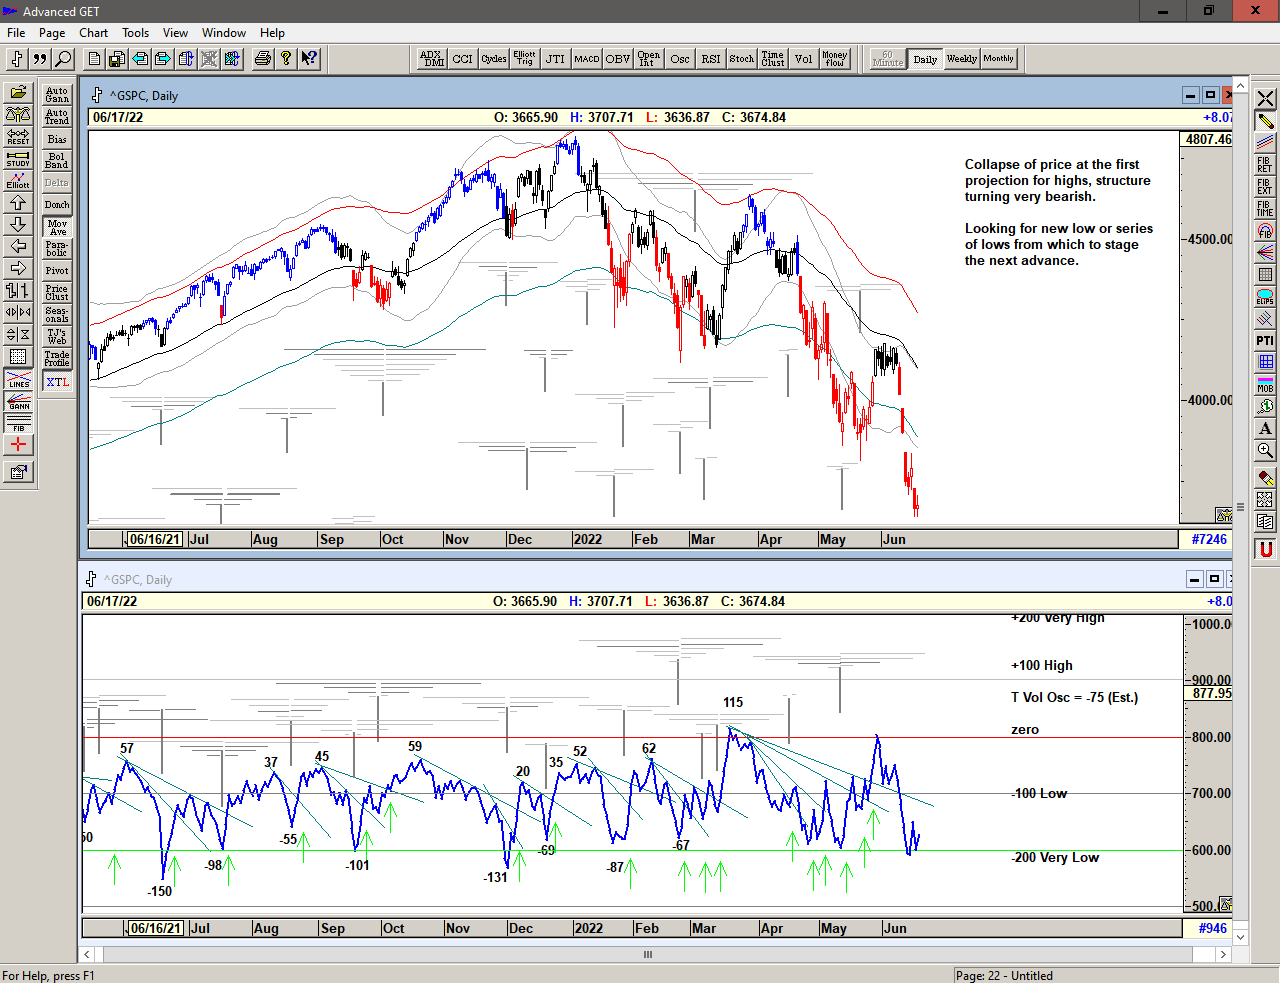The width and height of the screenshot is (1280, 983).
Task: Click the open folder icon in left toolbar
Action: 18,93
